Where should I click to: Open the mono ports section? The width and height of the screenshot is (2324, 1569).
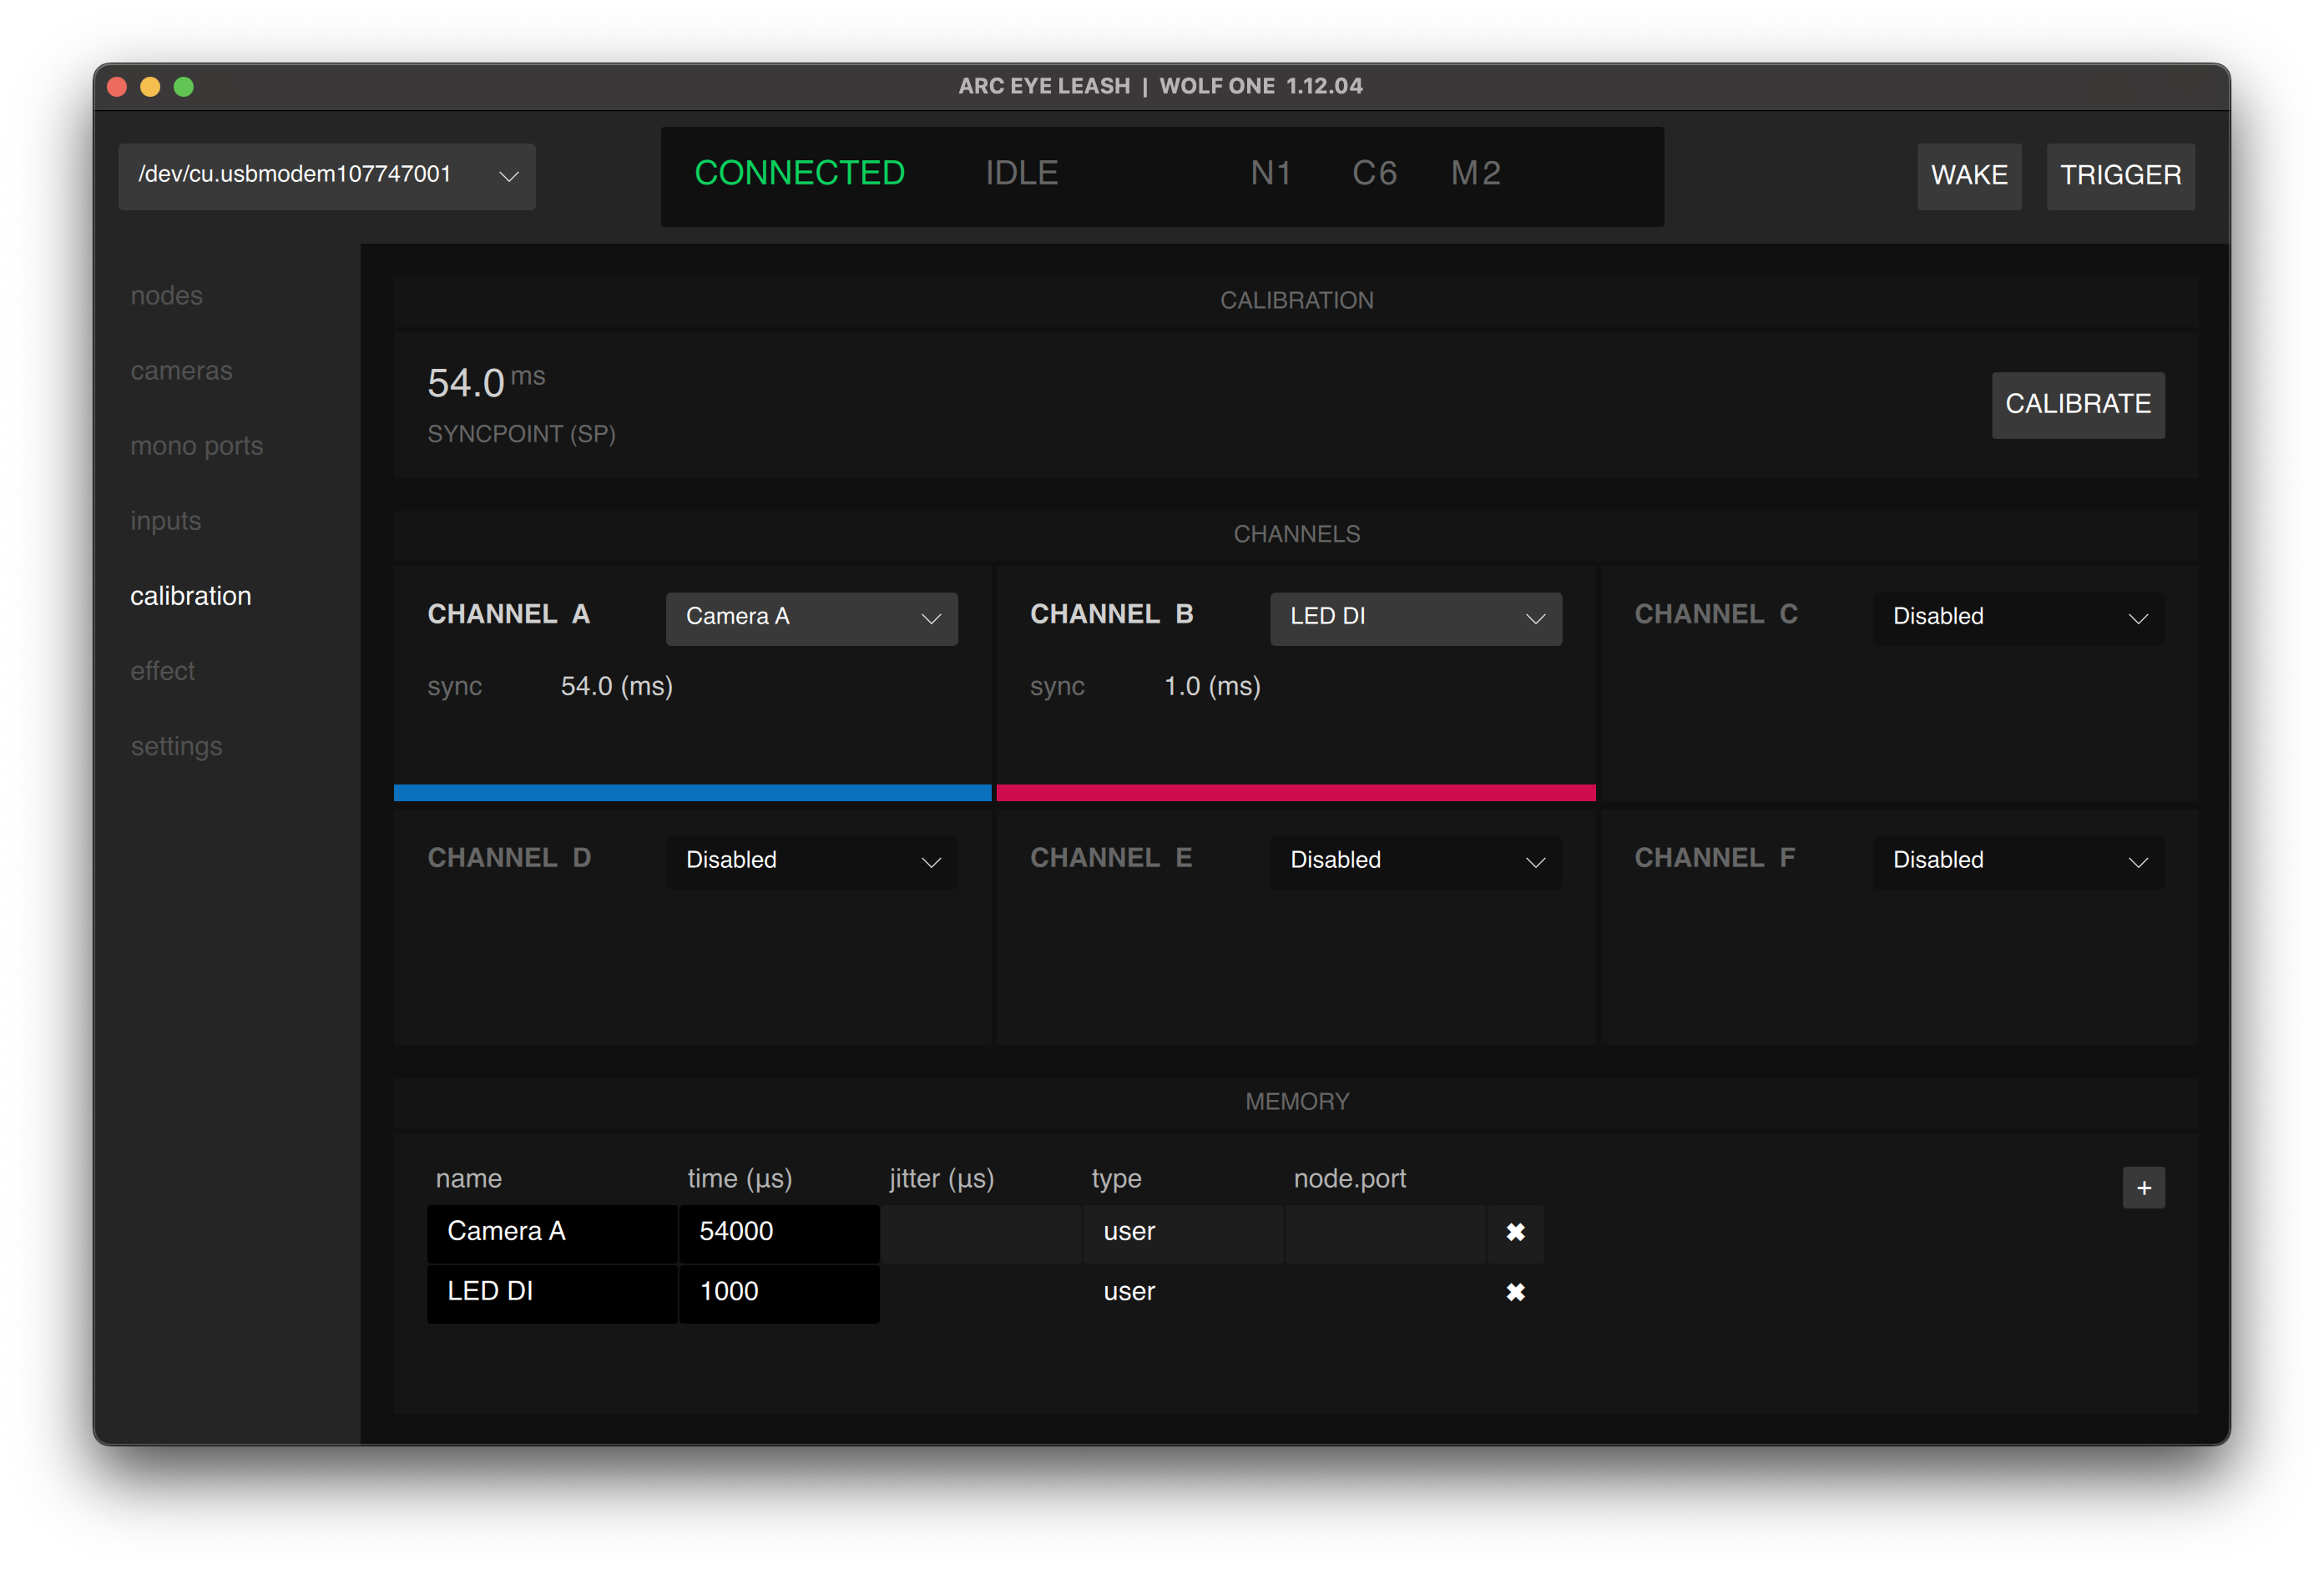pyautogui.click(x=196, y=446)
